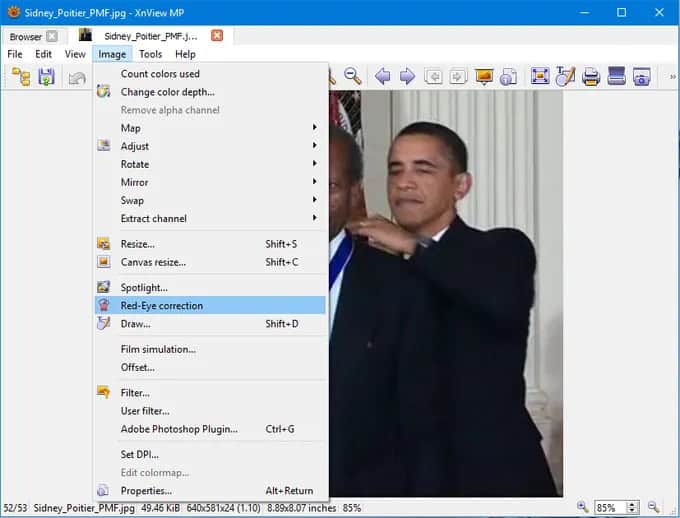680x518 pixels.
Task: Go to next image with right arrow
Action: tap(407, 76)
